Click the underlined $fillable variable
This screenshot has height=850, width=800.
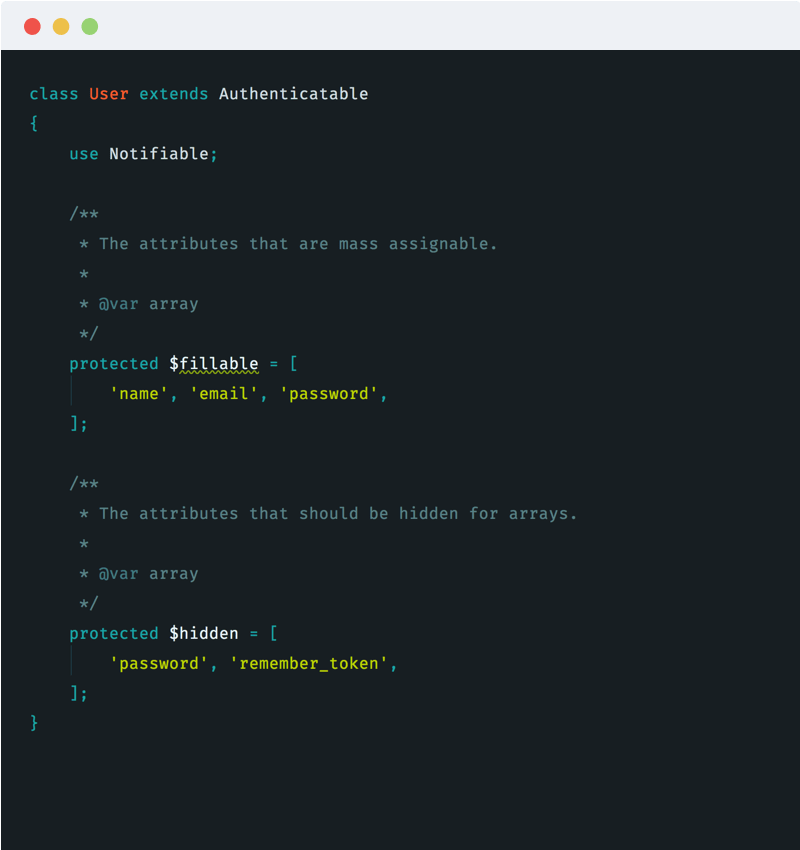(x=214, y=364)
